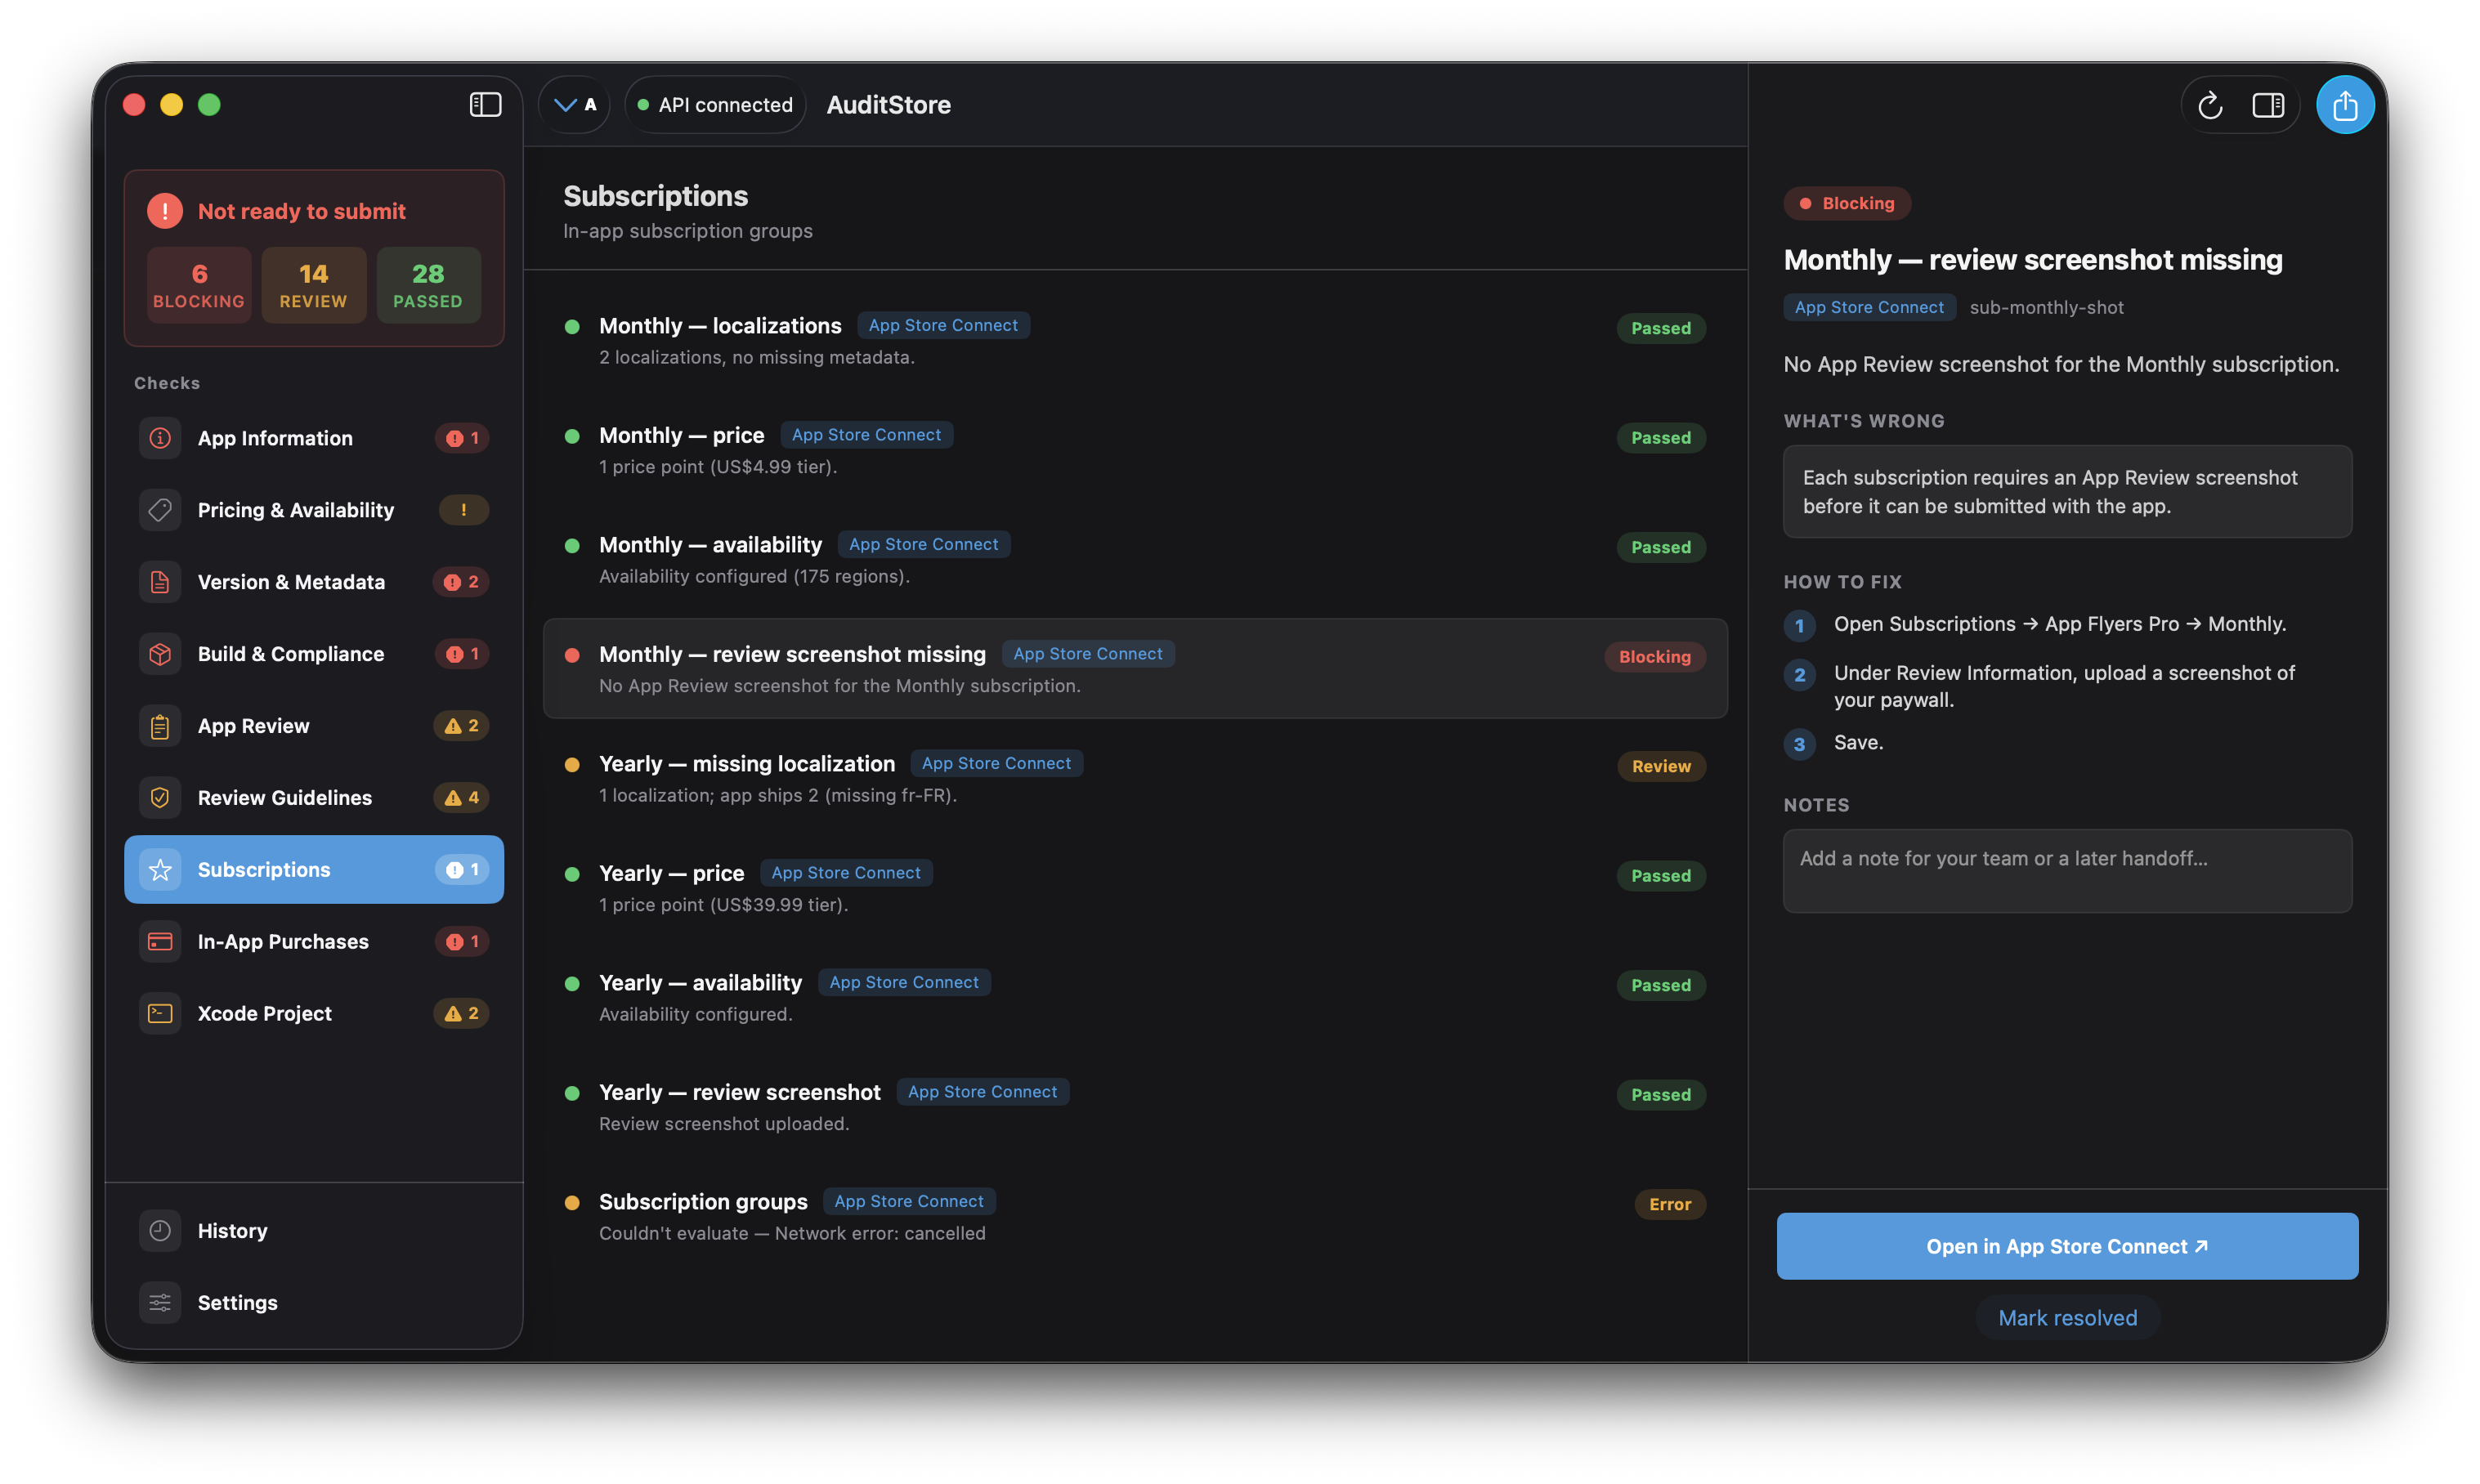This screenshot has width=2480, height=1484.
Task: Click the 28 Passed summary tile
Action: pyautogui.click(x=428, y=285)
